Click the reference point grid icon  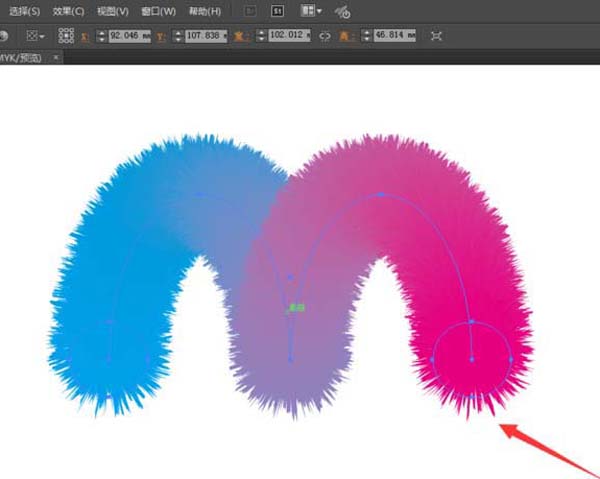pyautogui.click(x=66, y=36)
